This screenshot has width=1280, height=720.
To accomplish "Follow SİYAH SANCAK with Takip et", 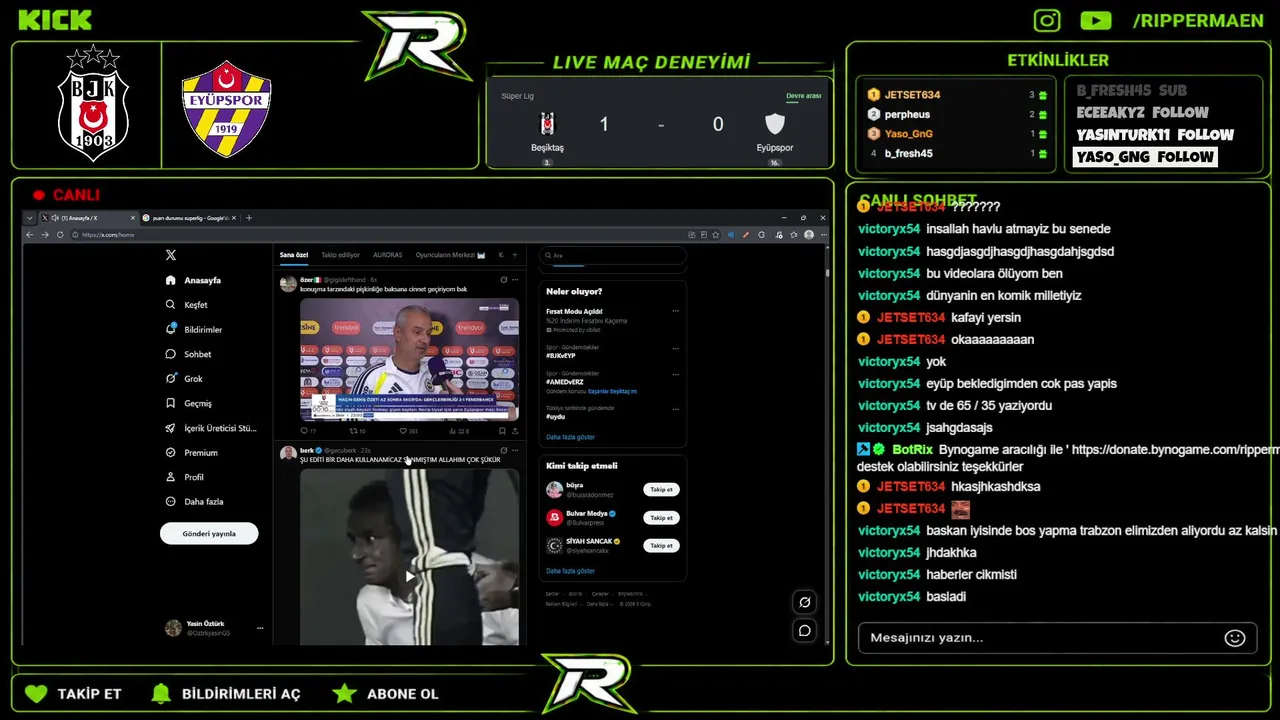I will pyautogui.click(x=661, y=546).
